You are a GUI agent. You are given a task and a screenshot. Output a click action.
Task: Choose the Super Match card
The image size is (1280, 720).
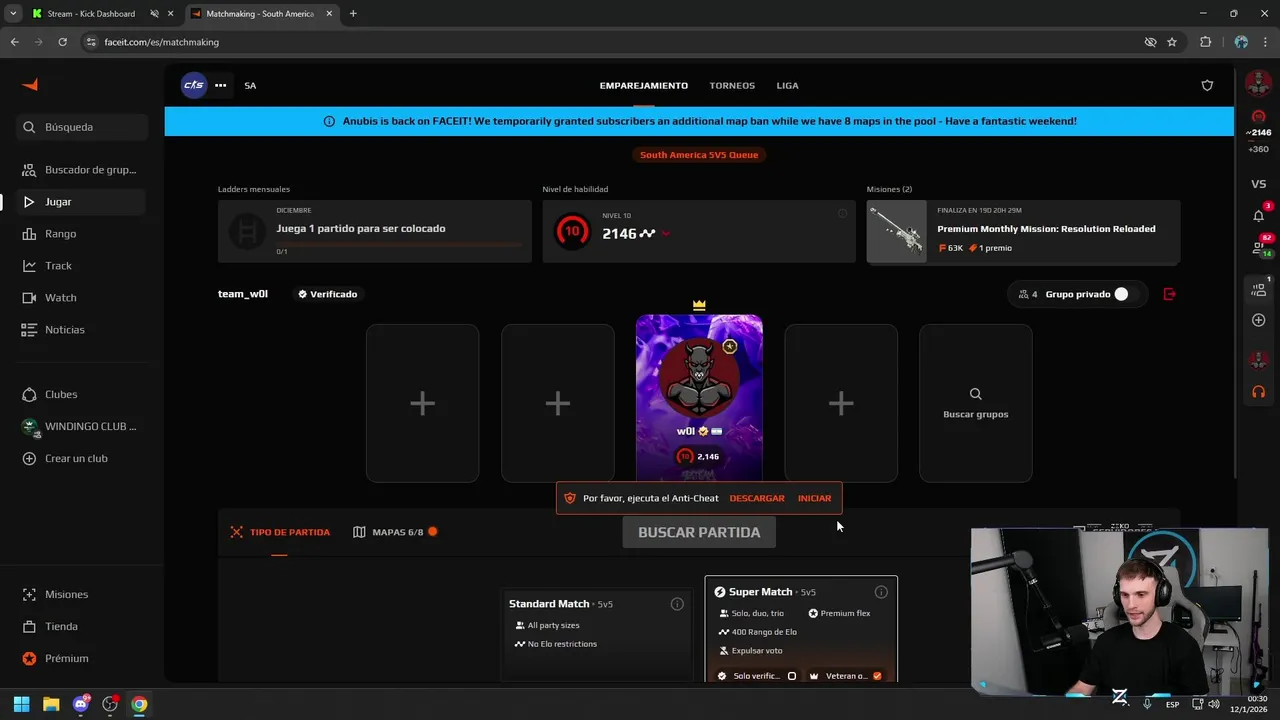[x=801, y=629]
